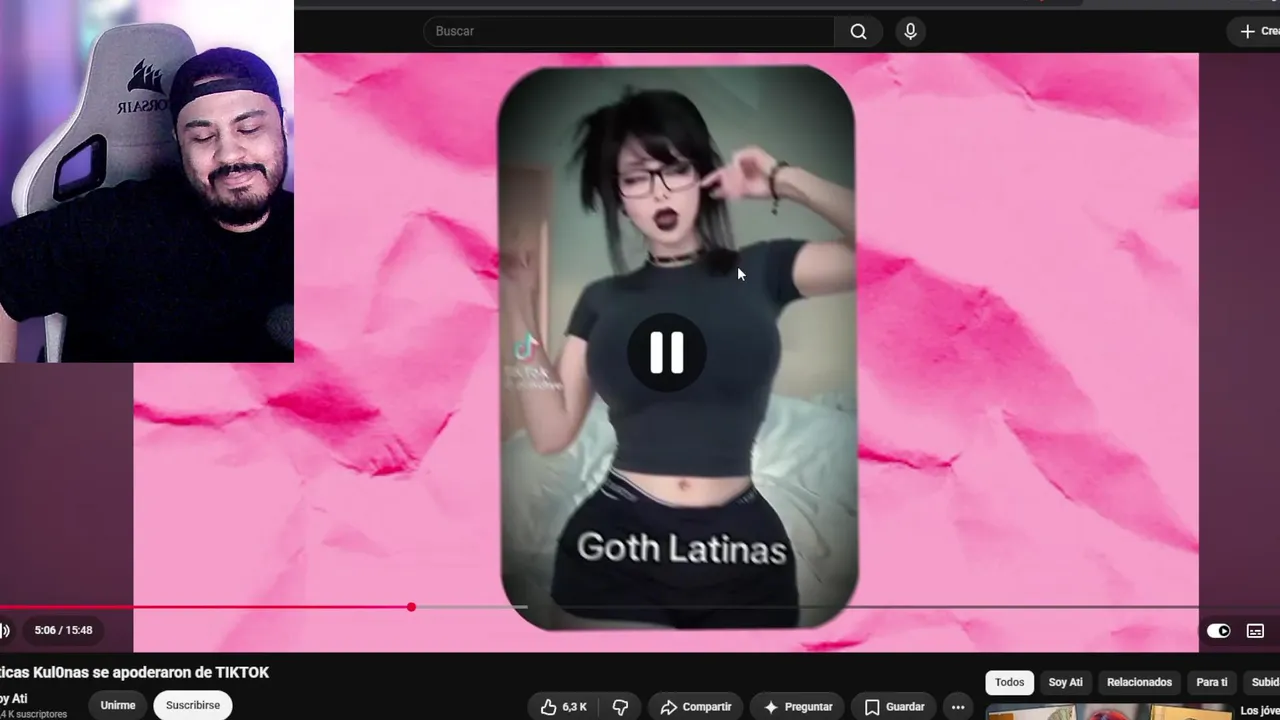Save the video with Guardar

tap(894, 707)
